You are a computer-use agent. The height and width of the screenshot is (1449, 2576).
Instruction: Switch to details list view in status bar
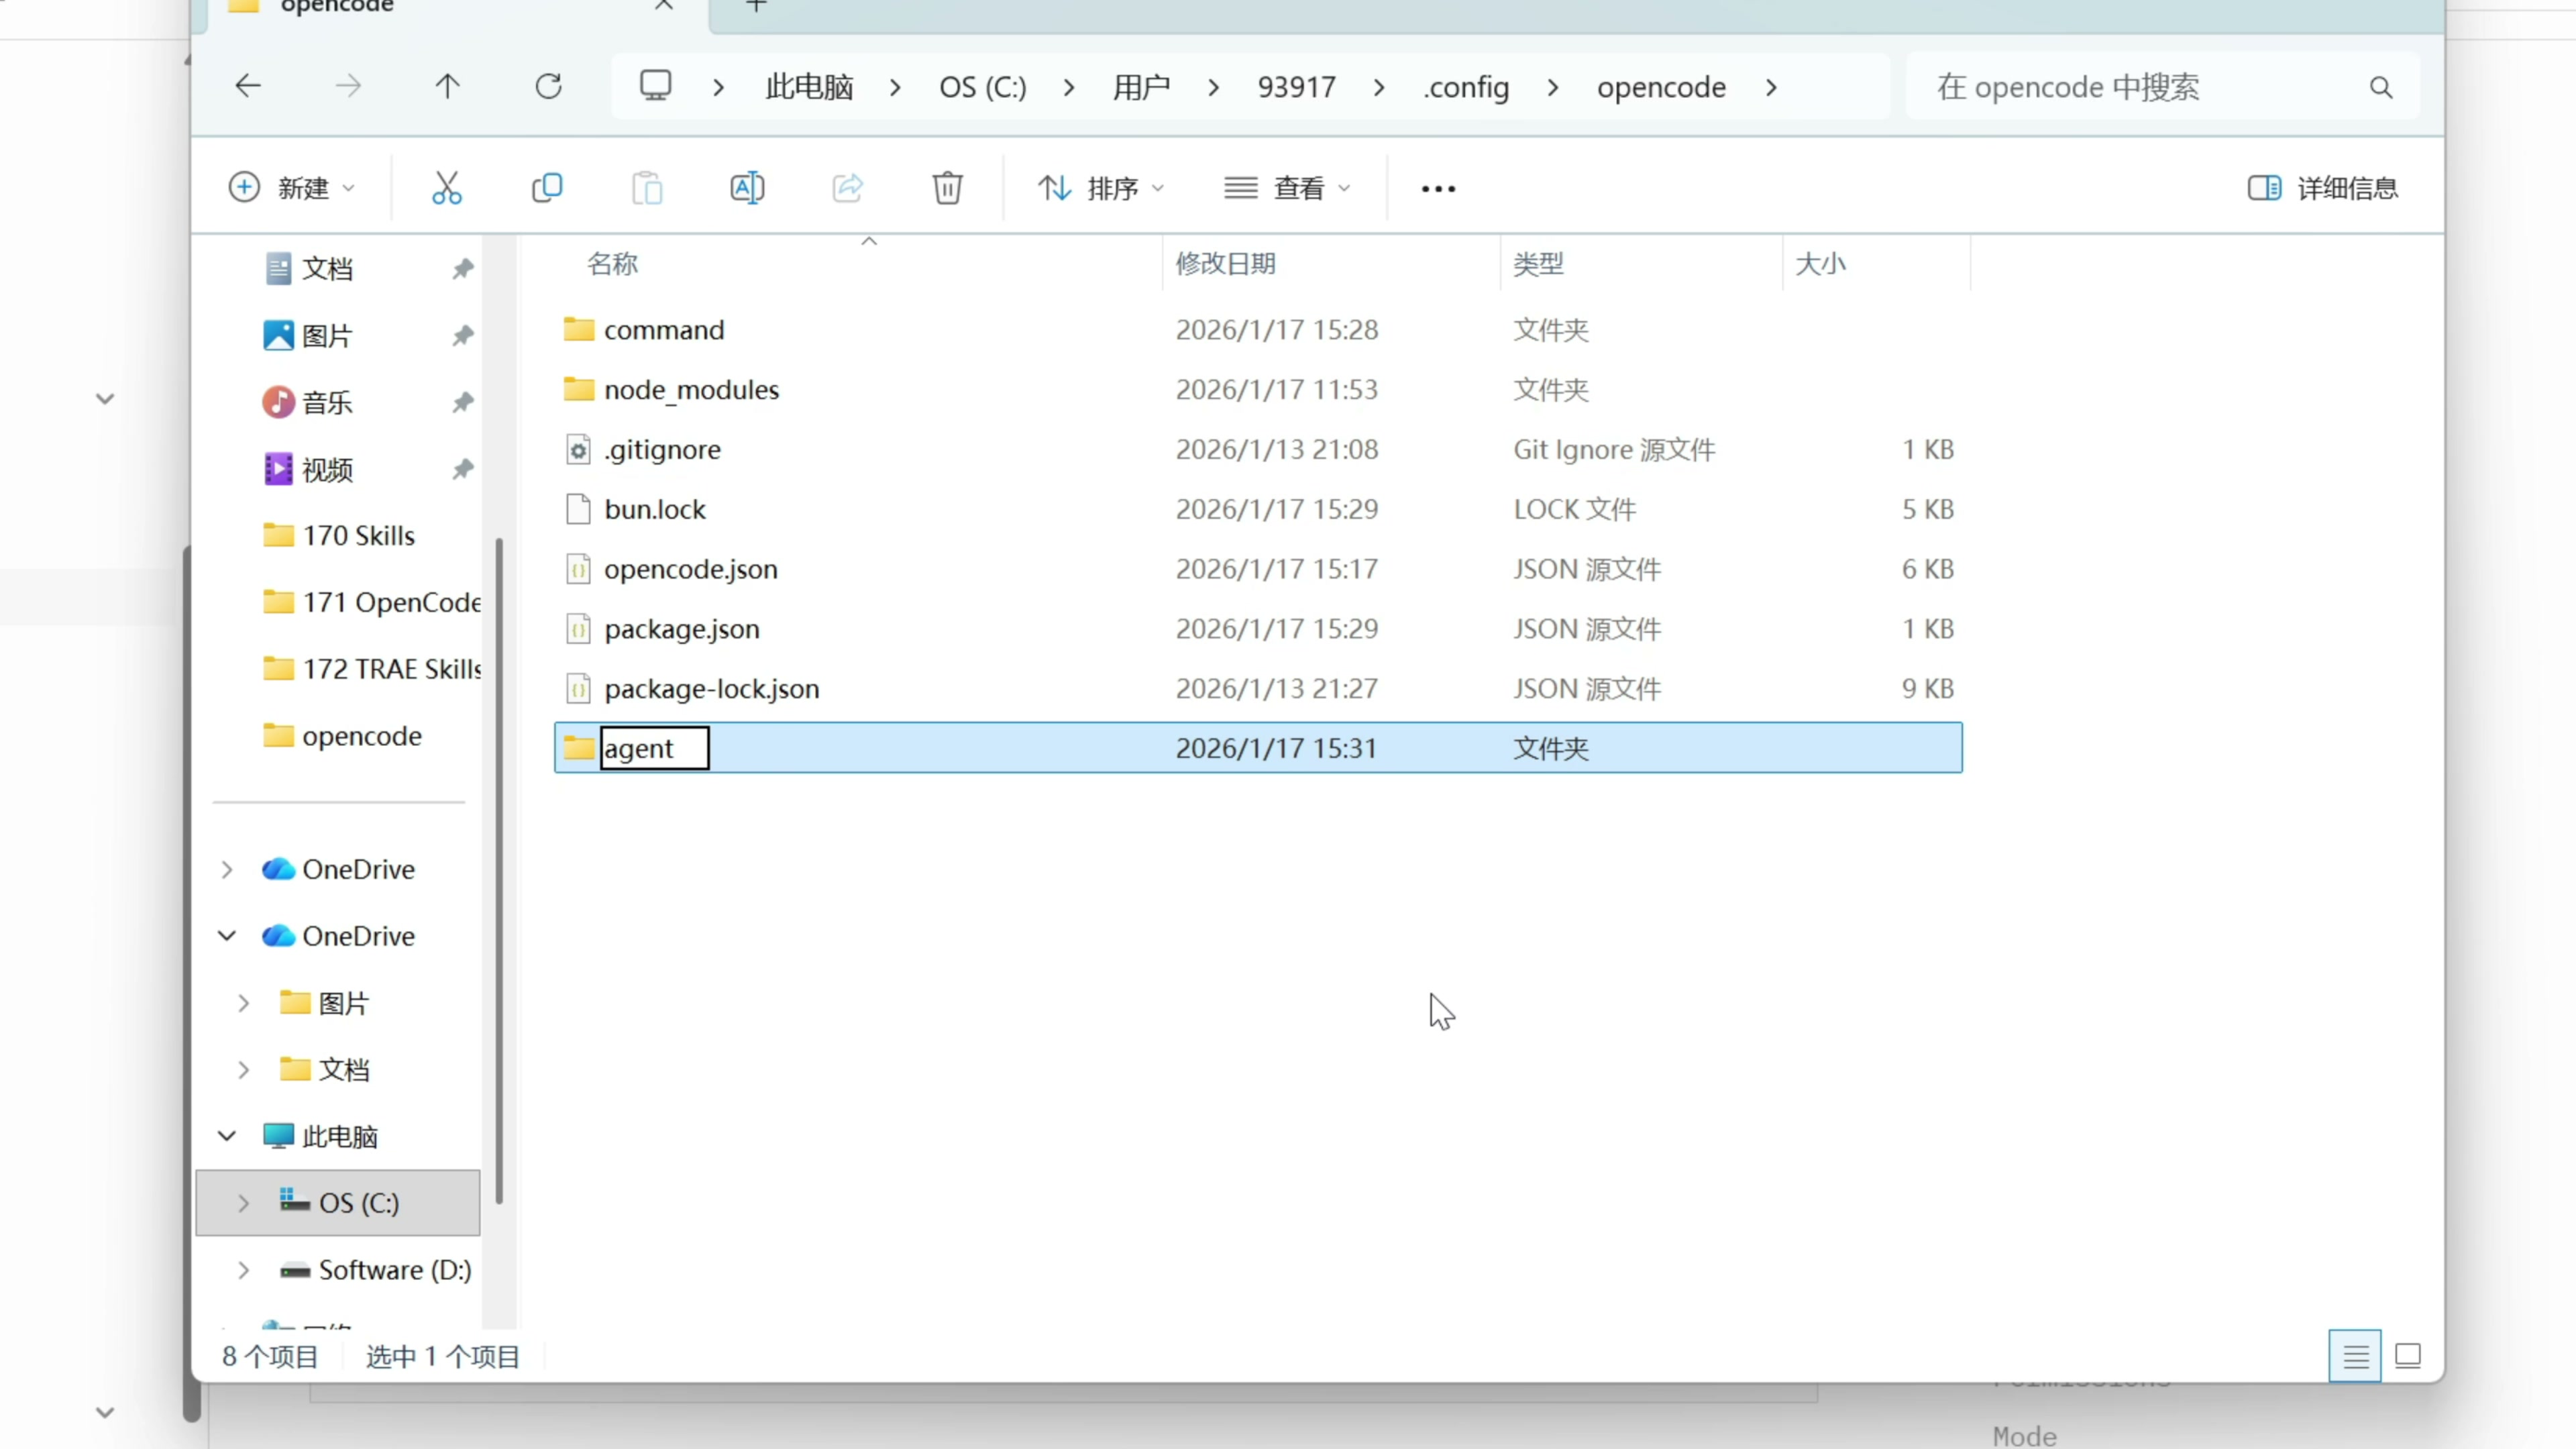click(x=2355, y=1356)
